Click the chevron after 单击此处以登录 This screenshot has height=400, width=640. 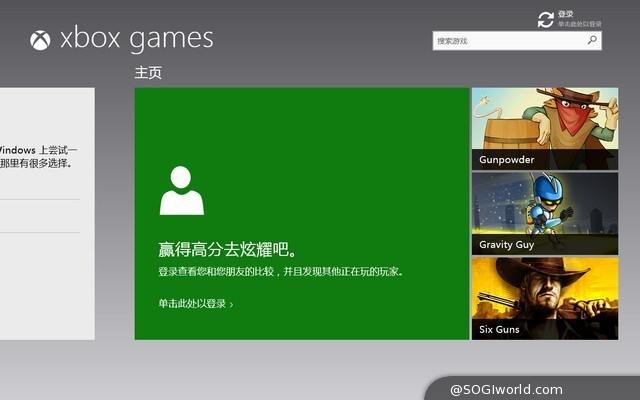click(x=231, y=304)
